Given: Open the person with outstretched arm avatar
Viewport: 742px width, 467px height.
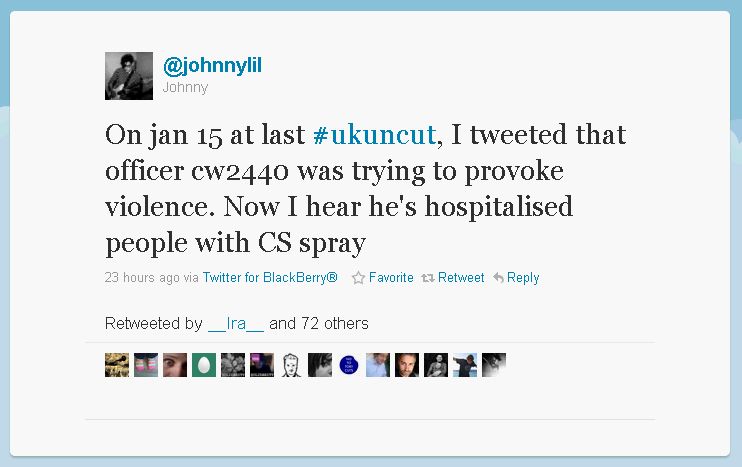Looking at the screenshot, I should [465, 365].
